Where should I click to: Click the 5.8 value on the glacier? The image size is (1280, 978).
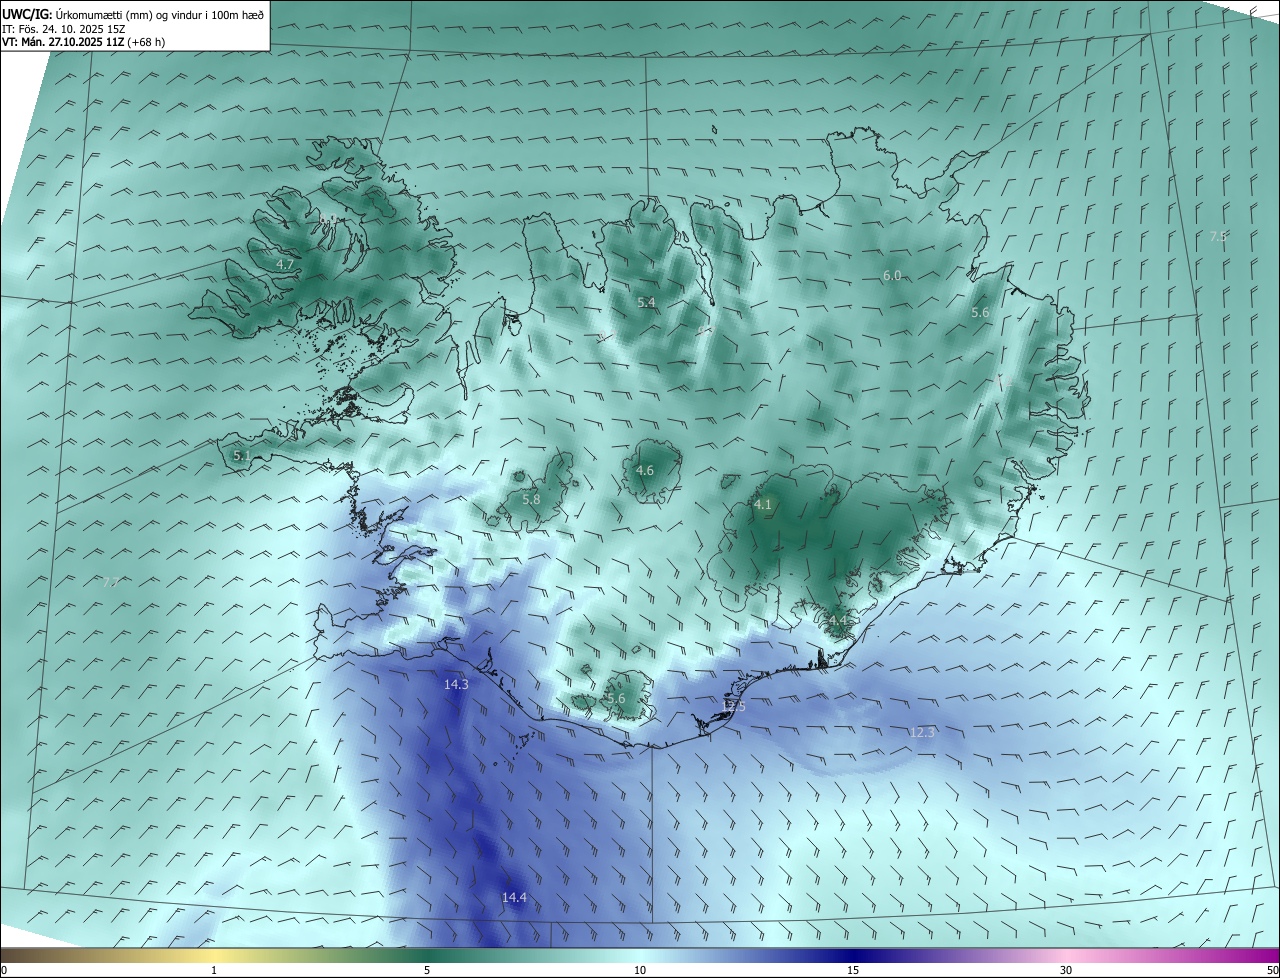(x=531, y=499)
